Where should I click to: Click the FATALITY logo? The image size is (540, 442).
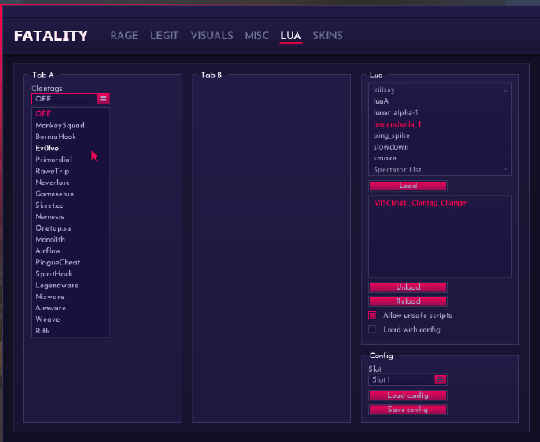click(x=51, y=36)
